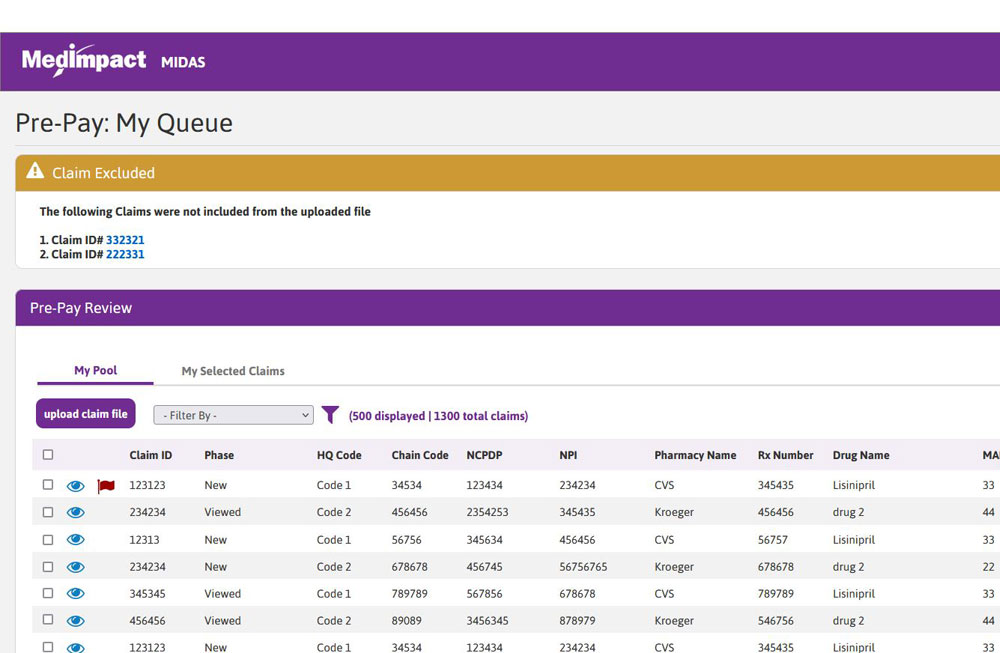Click the MedImpact logo in the header
Screen dimensions: 1000x653
coord(84,61)
